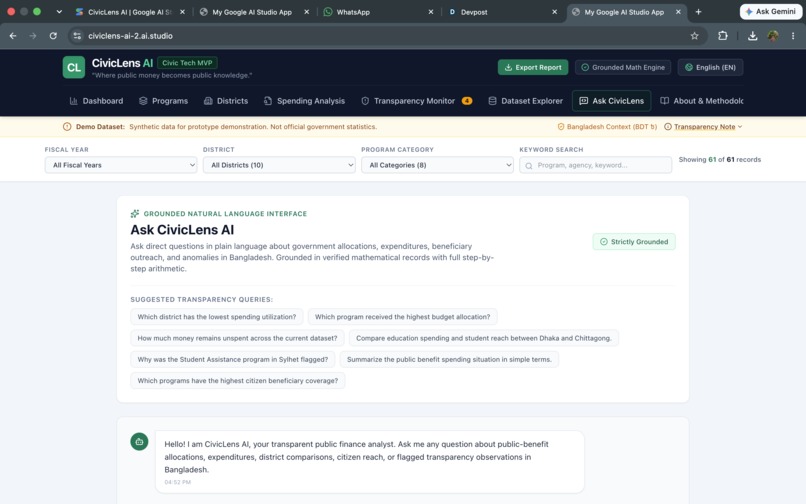
Task: Close the Devpost tab
Action: [x=554, y=12]
